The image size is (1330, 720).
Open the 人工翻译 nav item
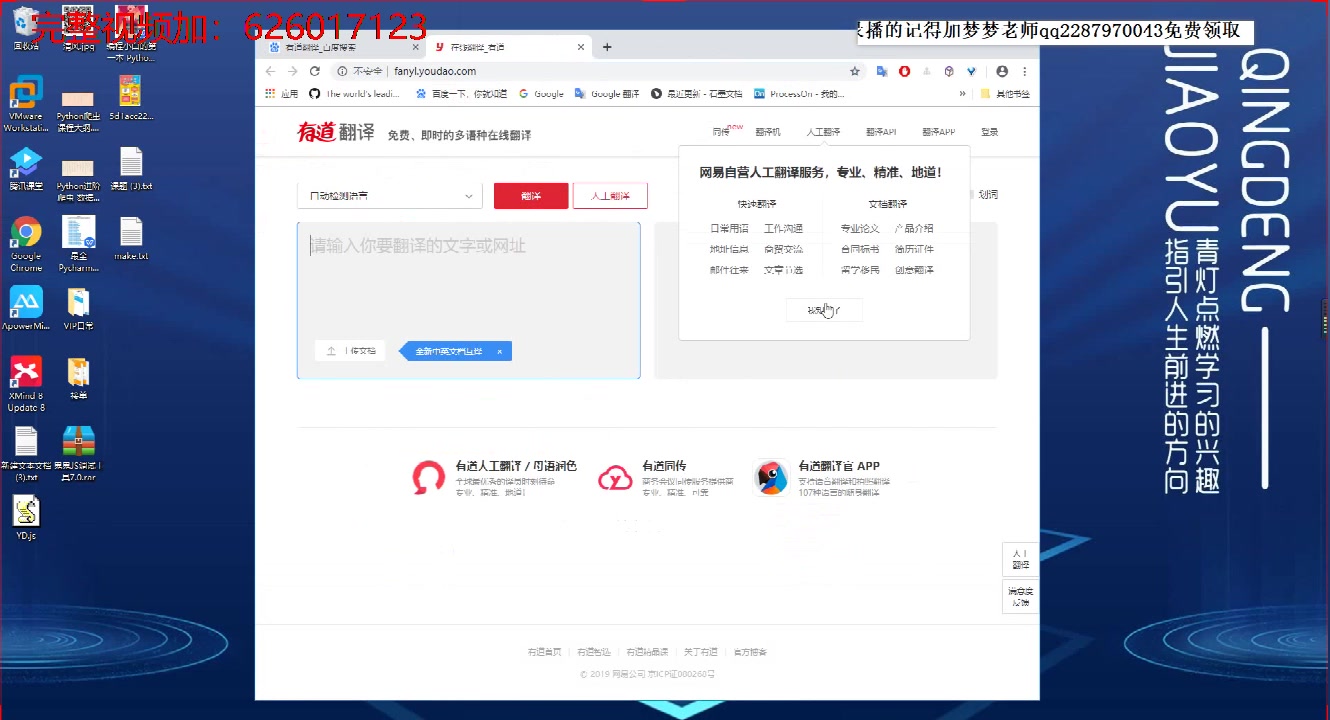[x=824, y=132]
